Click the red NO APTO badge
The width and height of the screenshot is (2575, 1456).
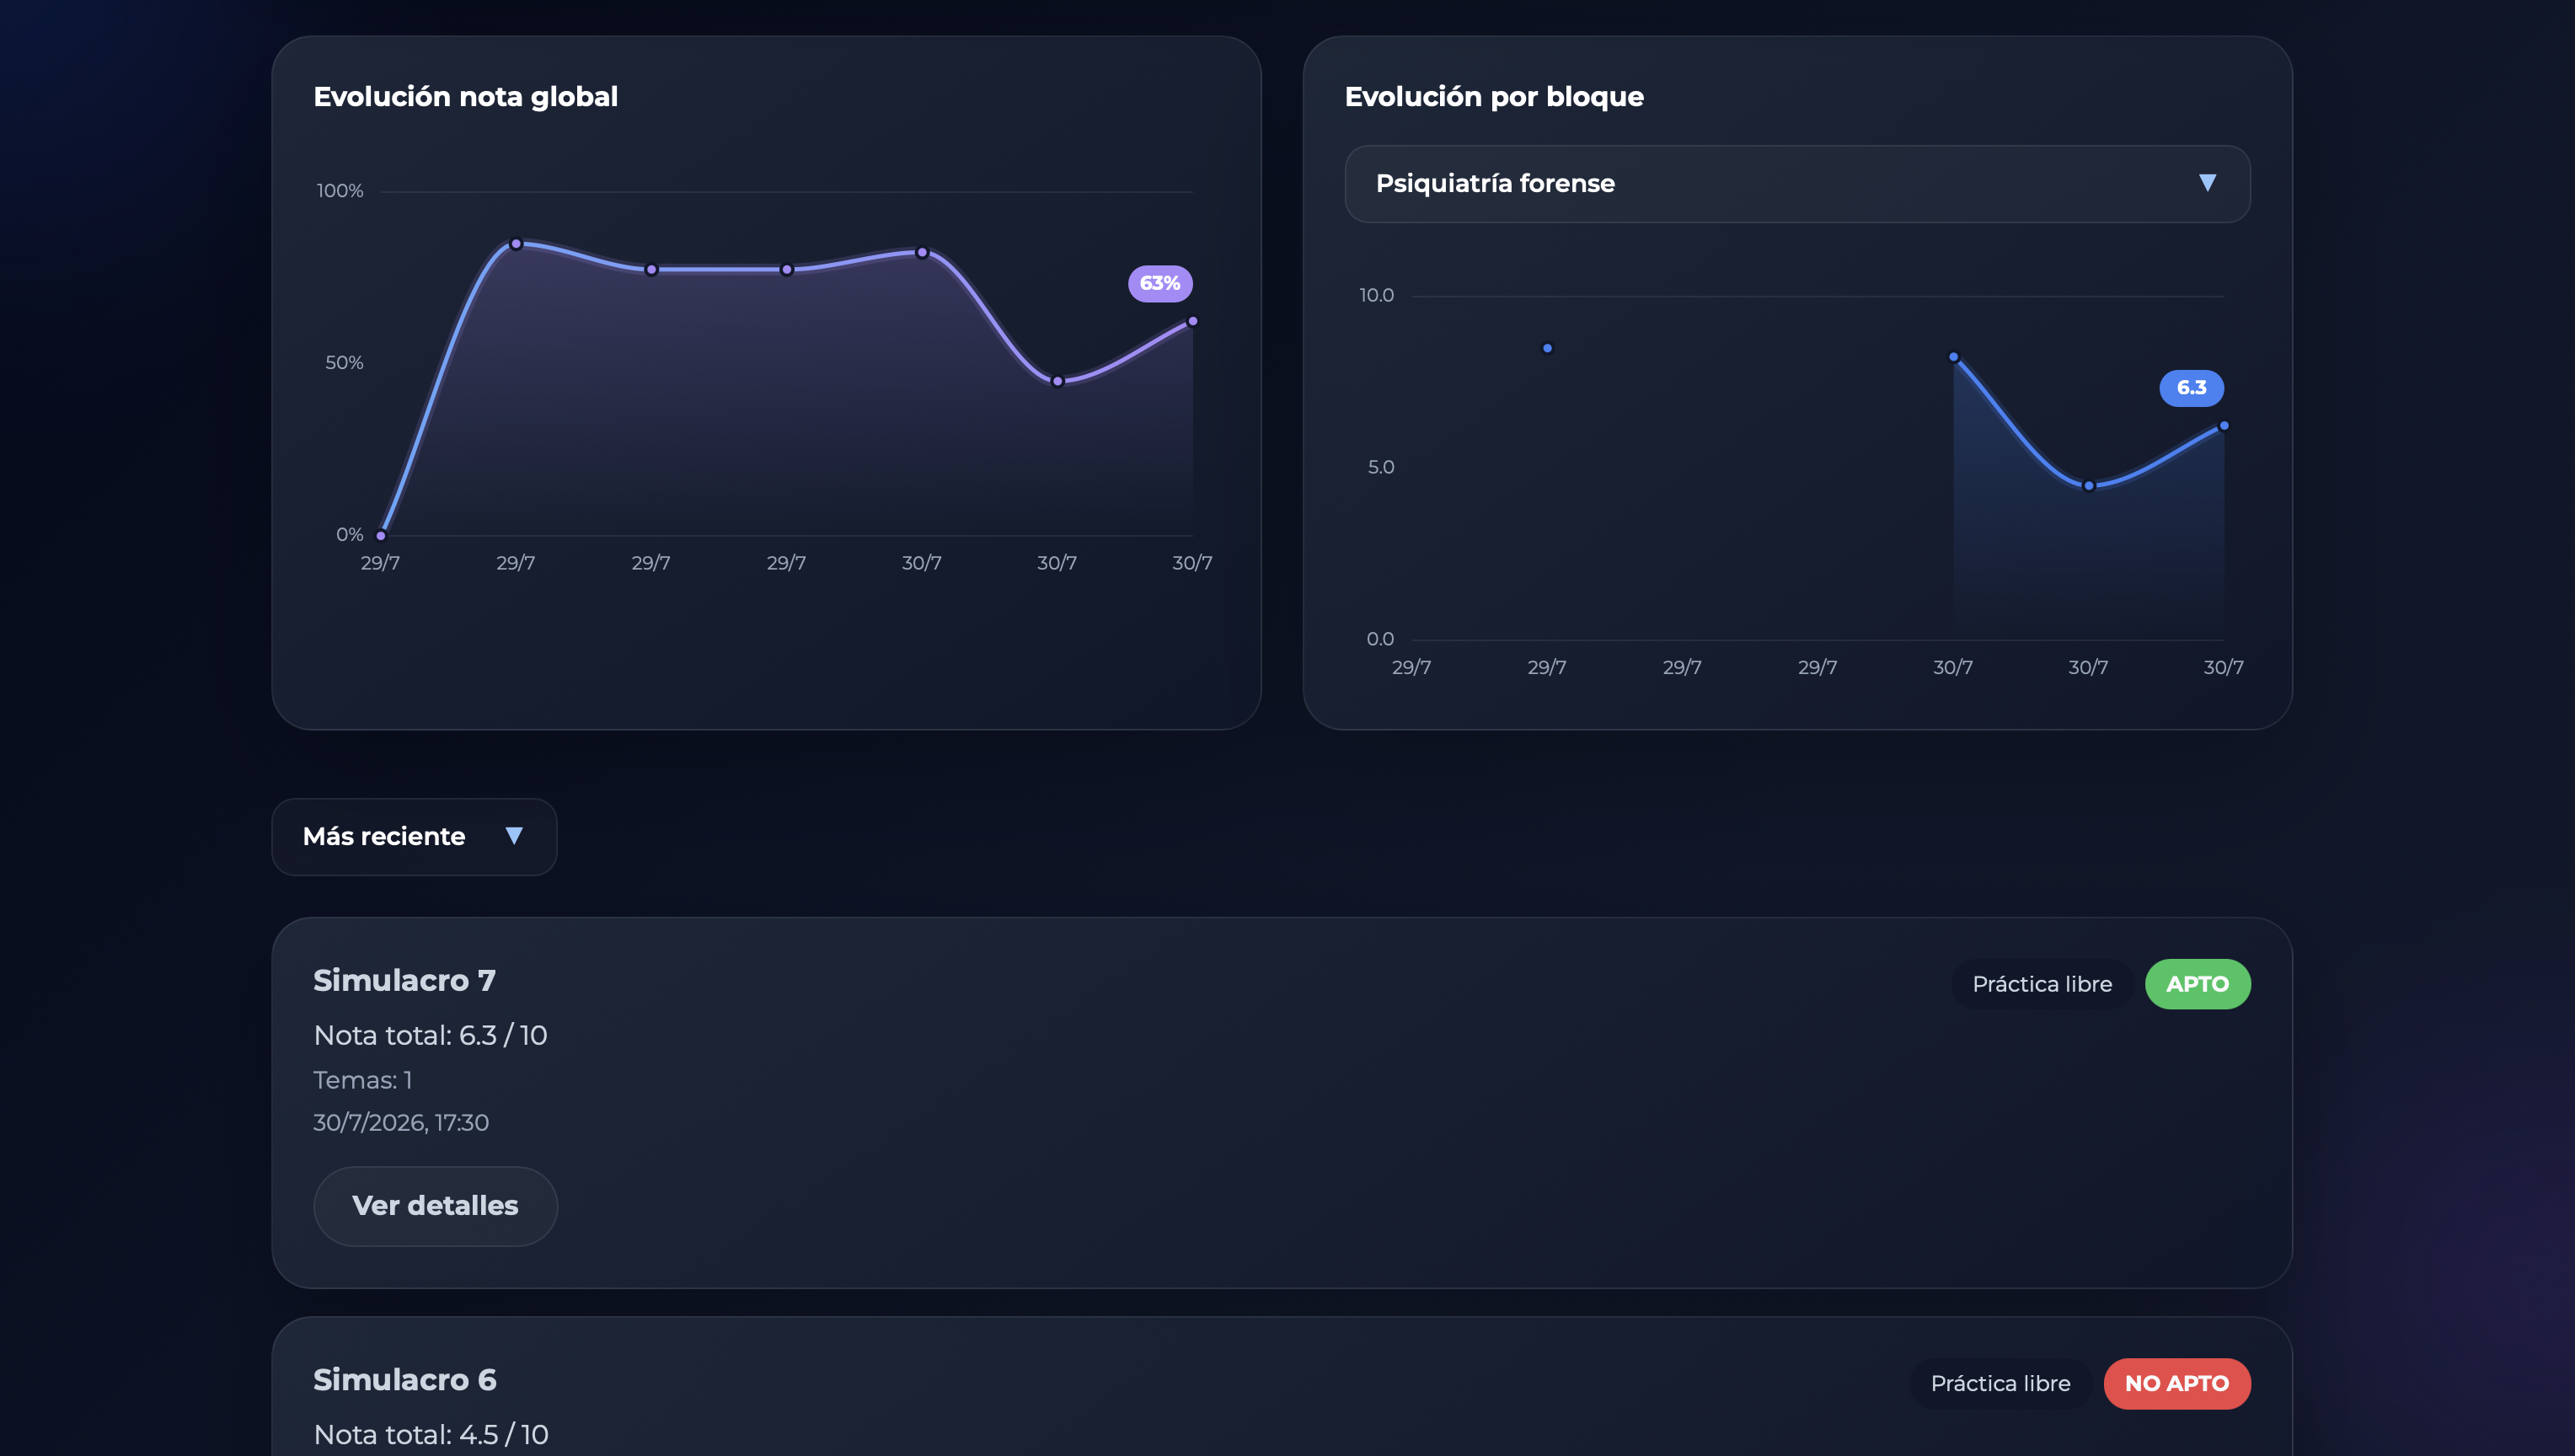tap(2177, 1383)
